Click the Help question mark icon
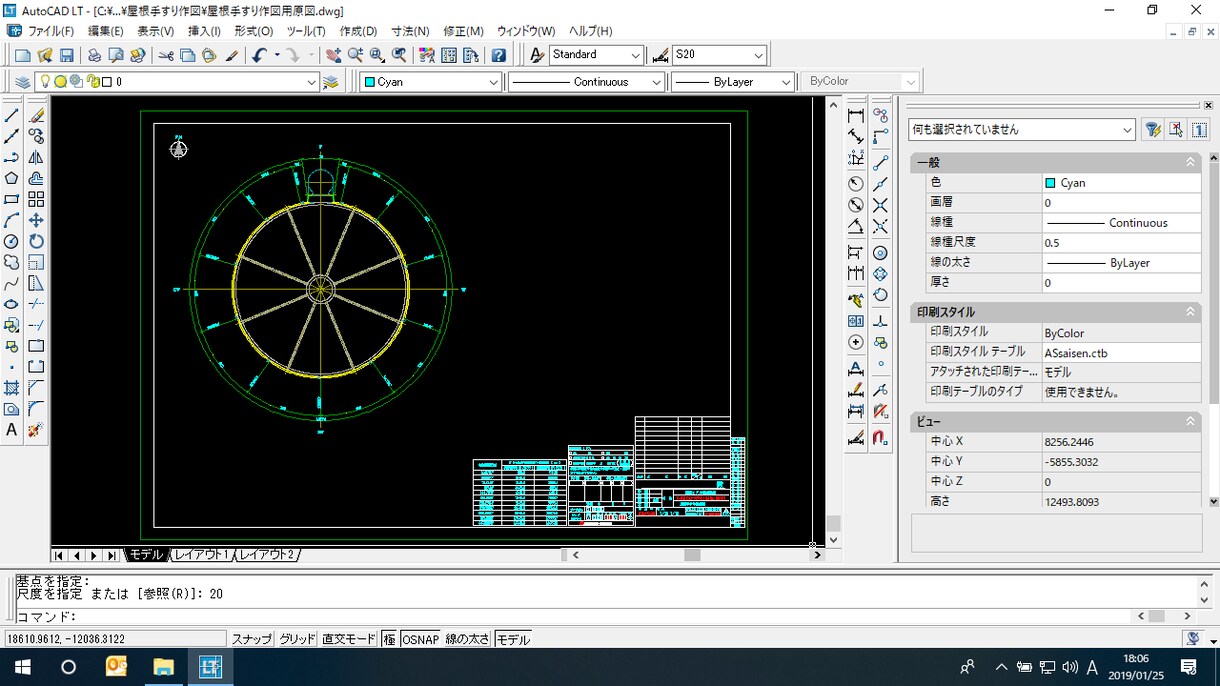The image size is (1220, 686). [498, 55]
